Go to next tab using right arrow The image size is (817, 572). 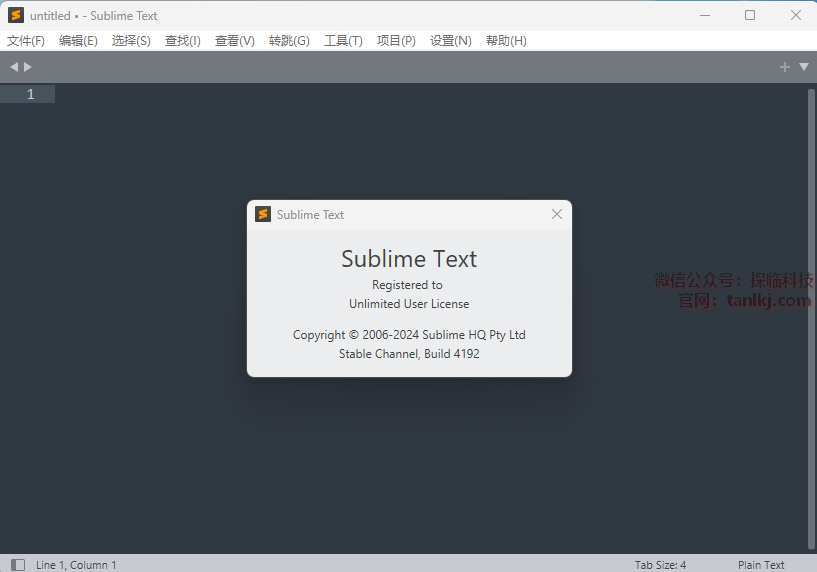[28, 67]
